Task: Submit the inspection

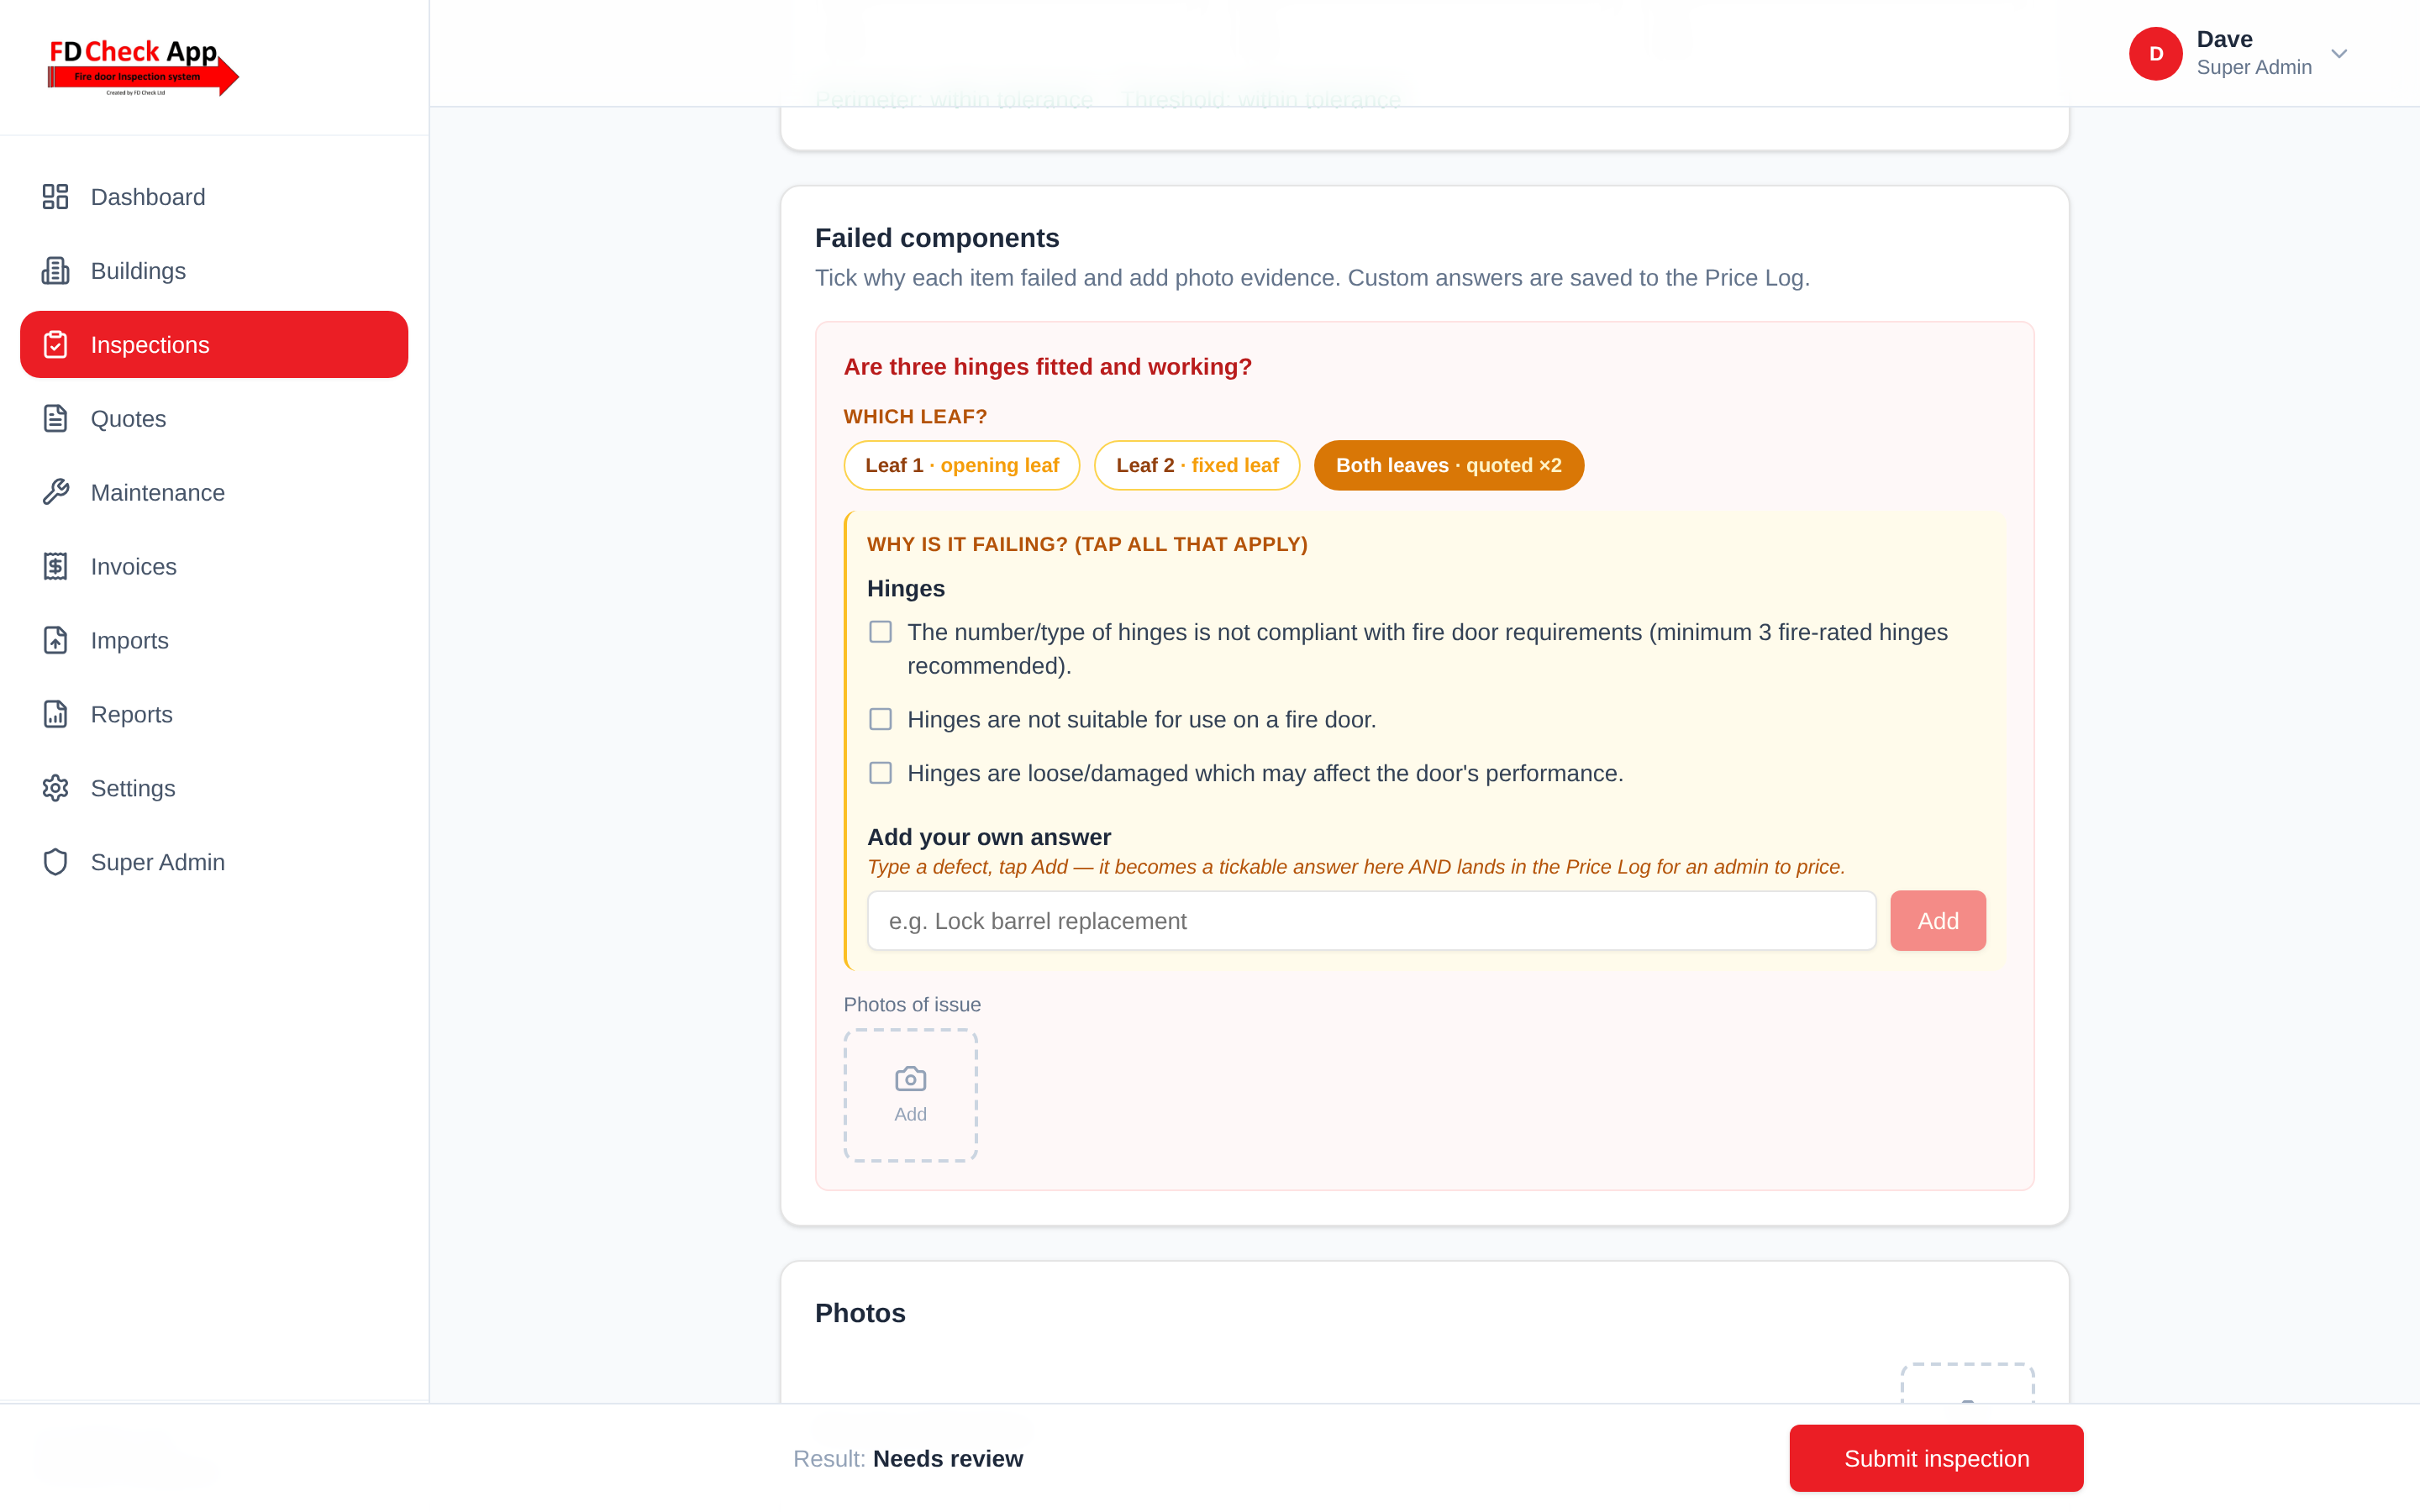Action: coord(1936,1458)
